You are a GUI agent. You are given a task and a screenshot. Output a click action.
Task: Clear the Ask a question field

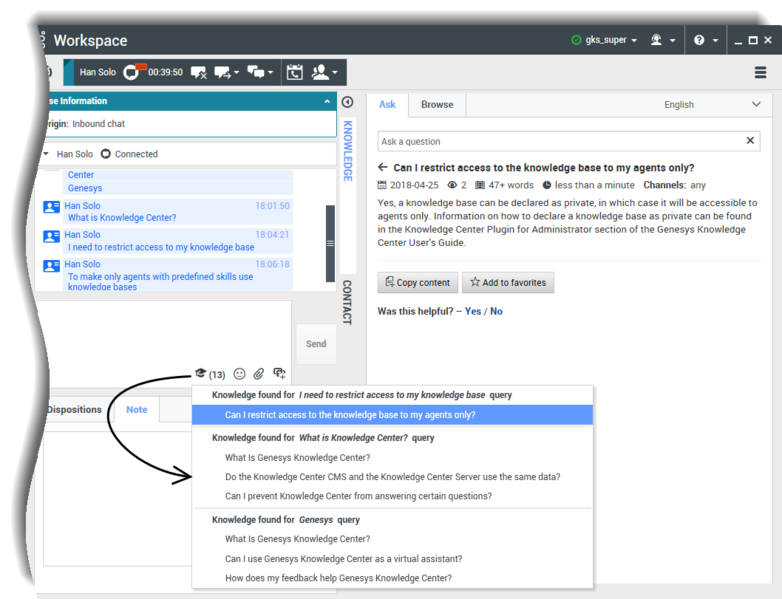(750, 141)
